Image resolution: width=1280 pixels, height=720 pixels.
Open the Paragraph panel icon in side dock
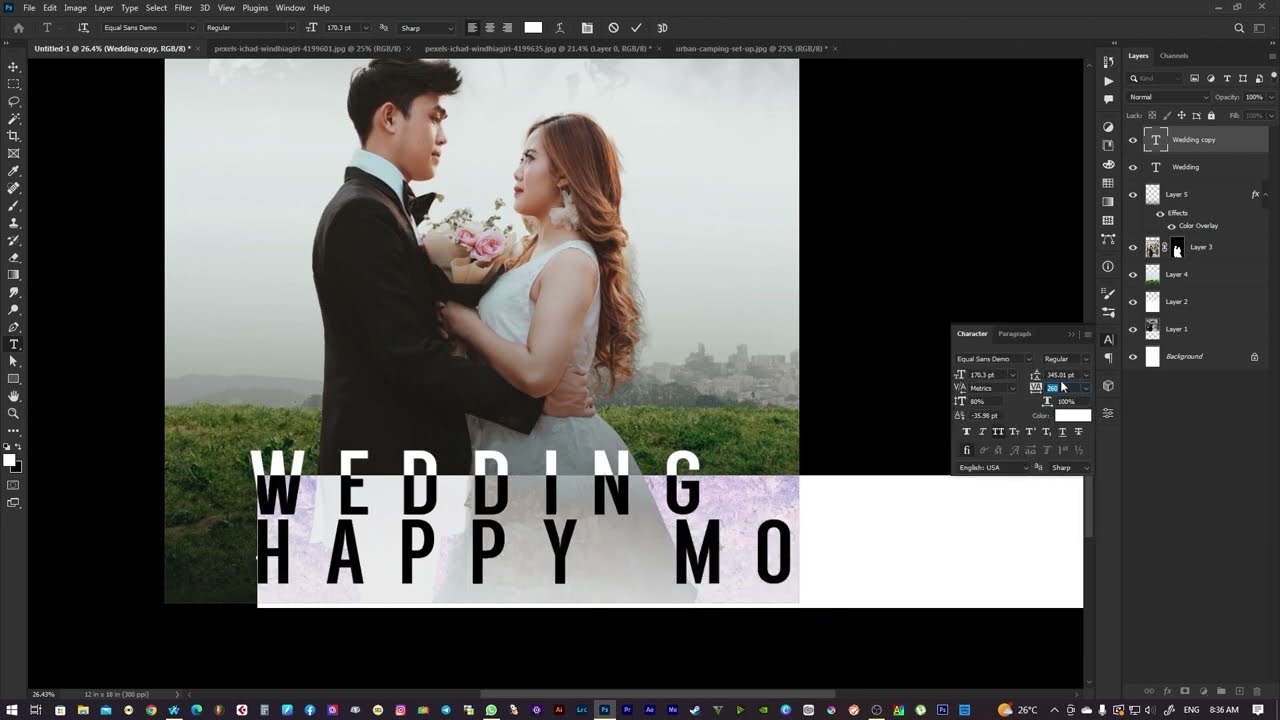1108,358
